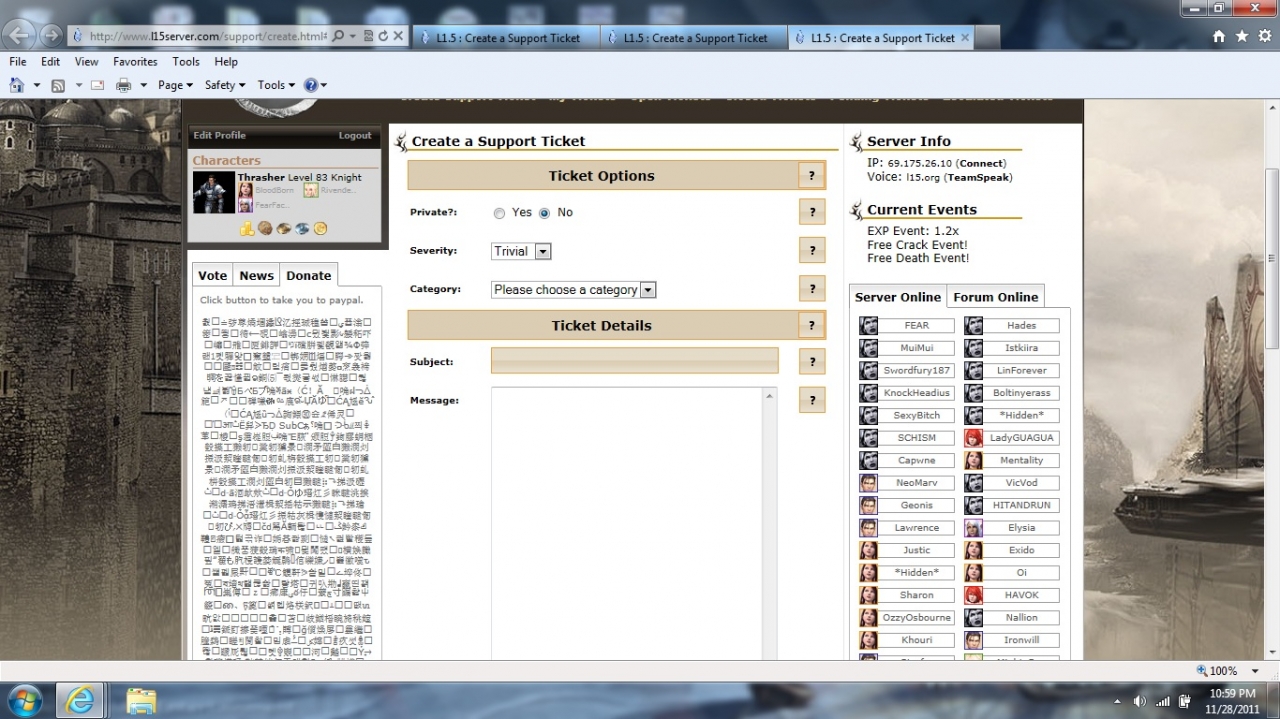Screen dimensions: 1280x719
Task: Select Yes for Private ticket
Action: 500,213
